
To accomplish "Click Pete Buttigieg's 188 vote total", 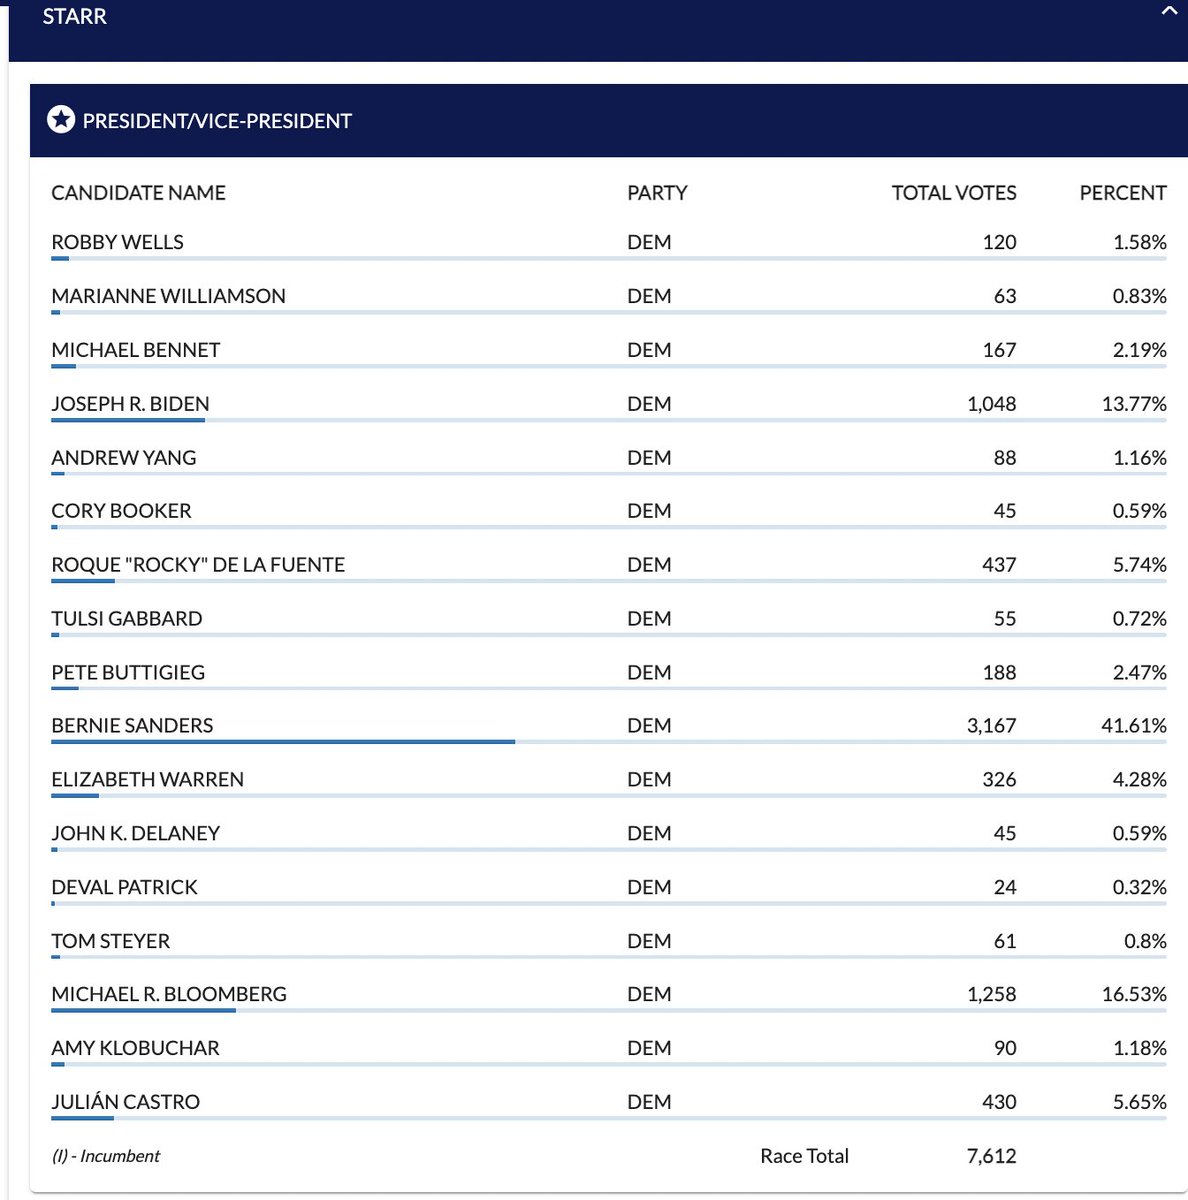I will tap(999, 673).
